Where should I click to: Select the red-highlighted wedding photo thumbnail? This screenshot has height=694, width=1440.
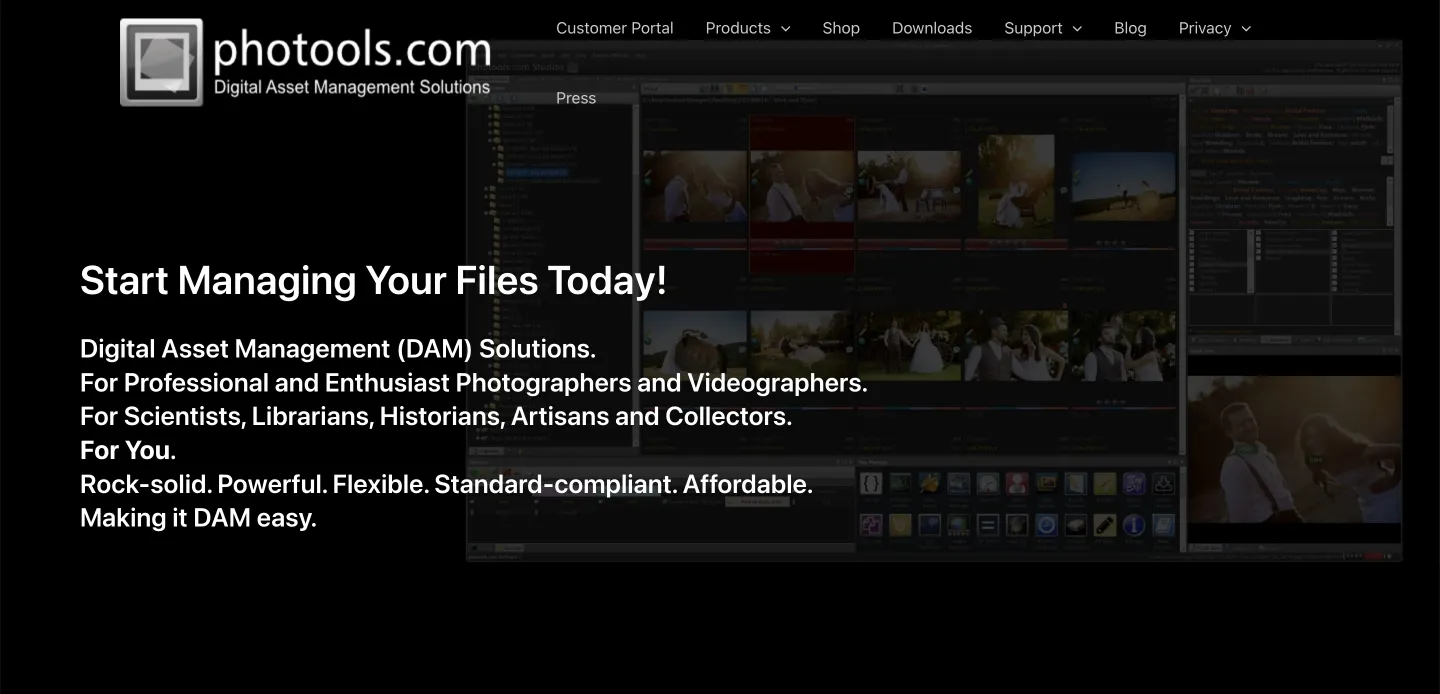pos(801,186)
